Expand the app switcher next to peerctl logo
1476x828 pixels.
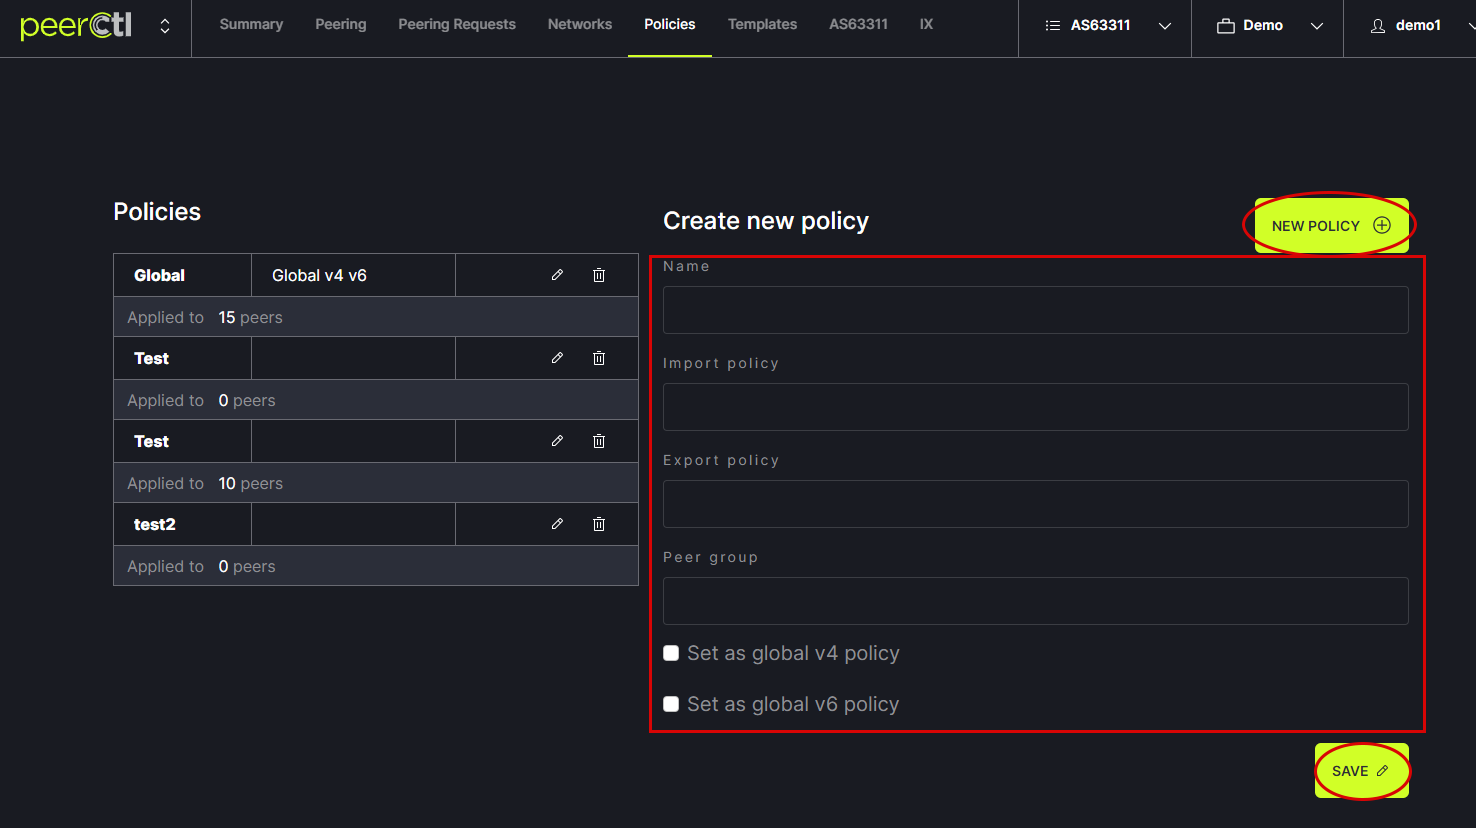(165, 26)
